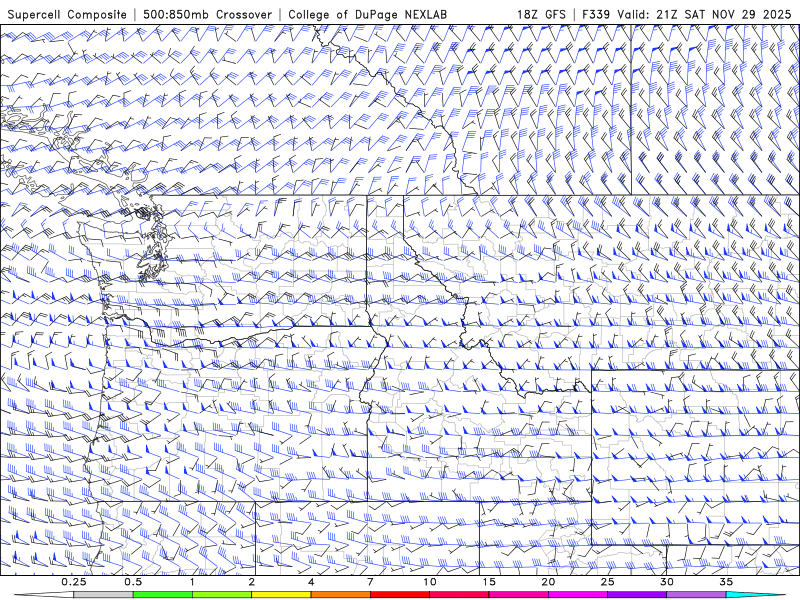Image resolution: width=800 pixels, height=600 pixels.
Task: Click the legend value 10
Action: pyautogui.click(x=430, y=582)
